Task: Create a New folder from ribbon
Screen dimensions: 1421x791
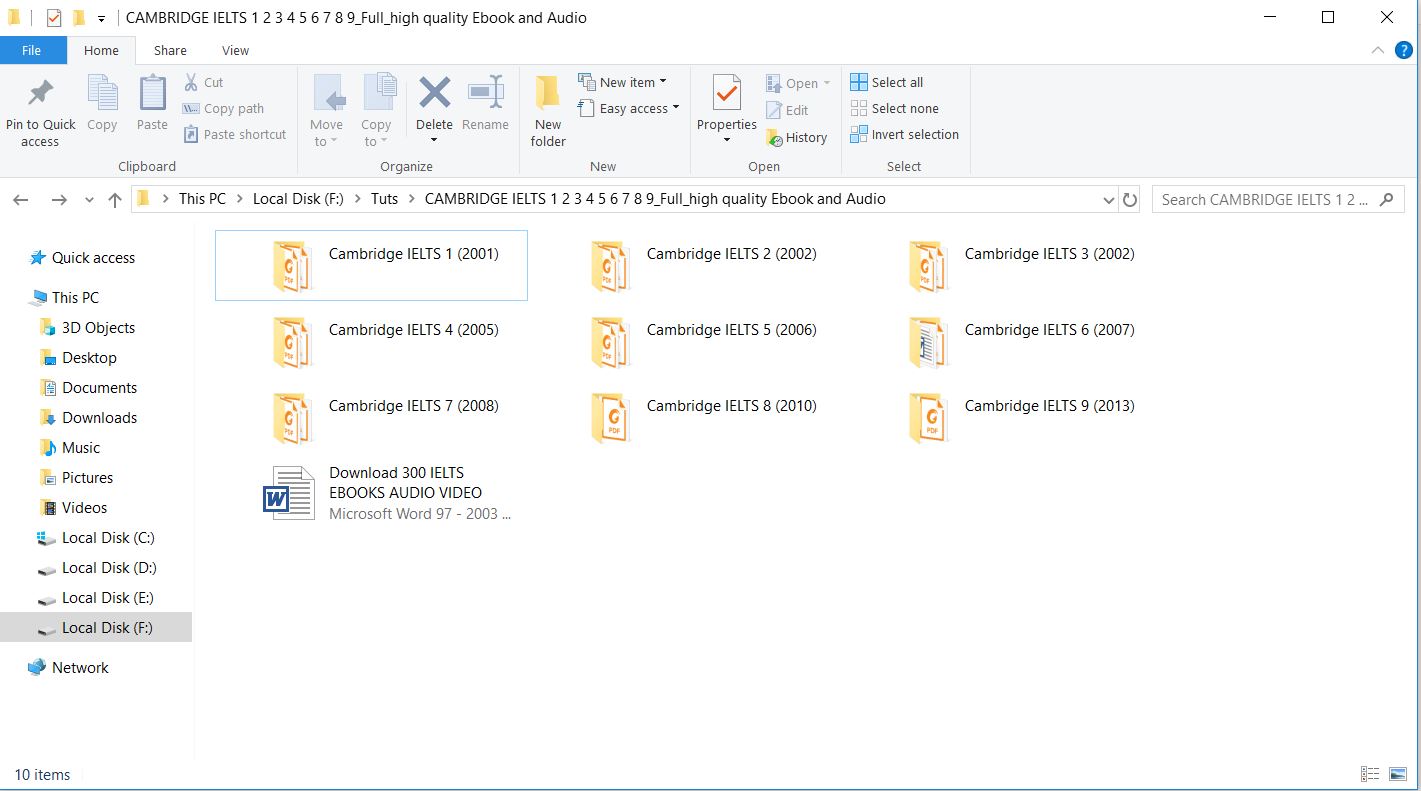Action: [x=548, y=111]
